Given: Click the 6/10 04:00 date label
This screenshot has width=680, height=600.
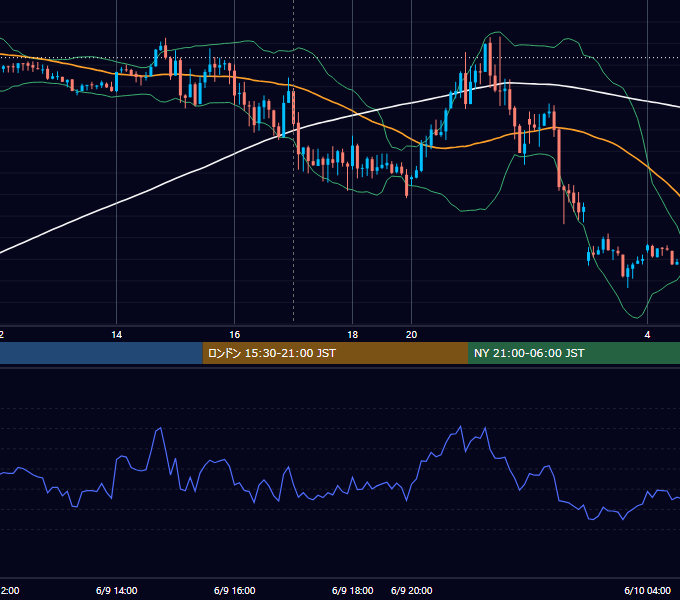Looking at the screenshot, I should [x=647, y=590].
